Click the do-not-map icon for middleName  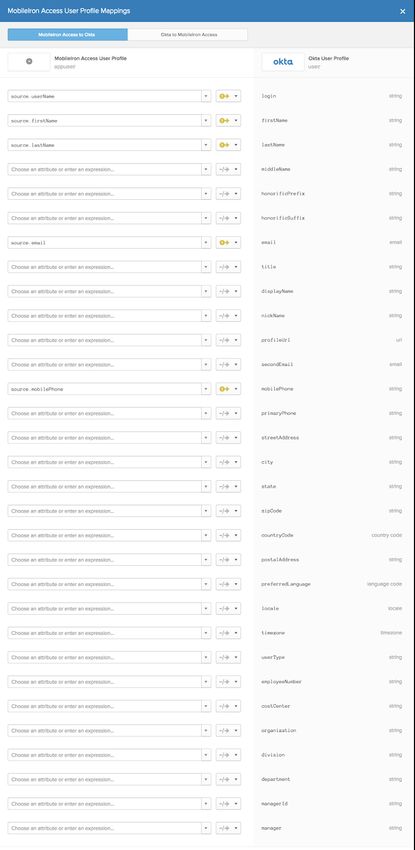pos(224,170)
